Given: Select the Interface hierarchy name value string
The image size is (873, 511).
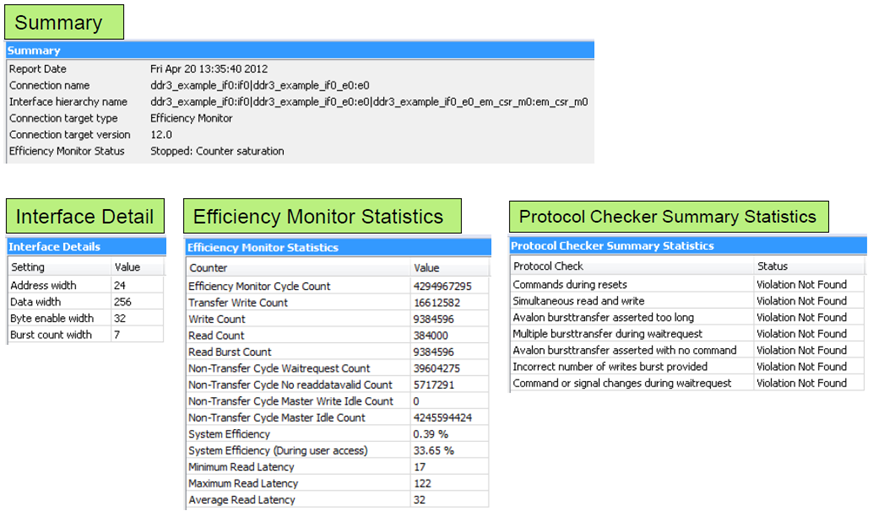Looking at the screenshot, I should tap(369, 102).
